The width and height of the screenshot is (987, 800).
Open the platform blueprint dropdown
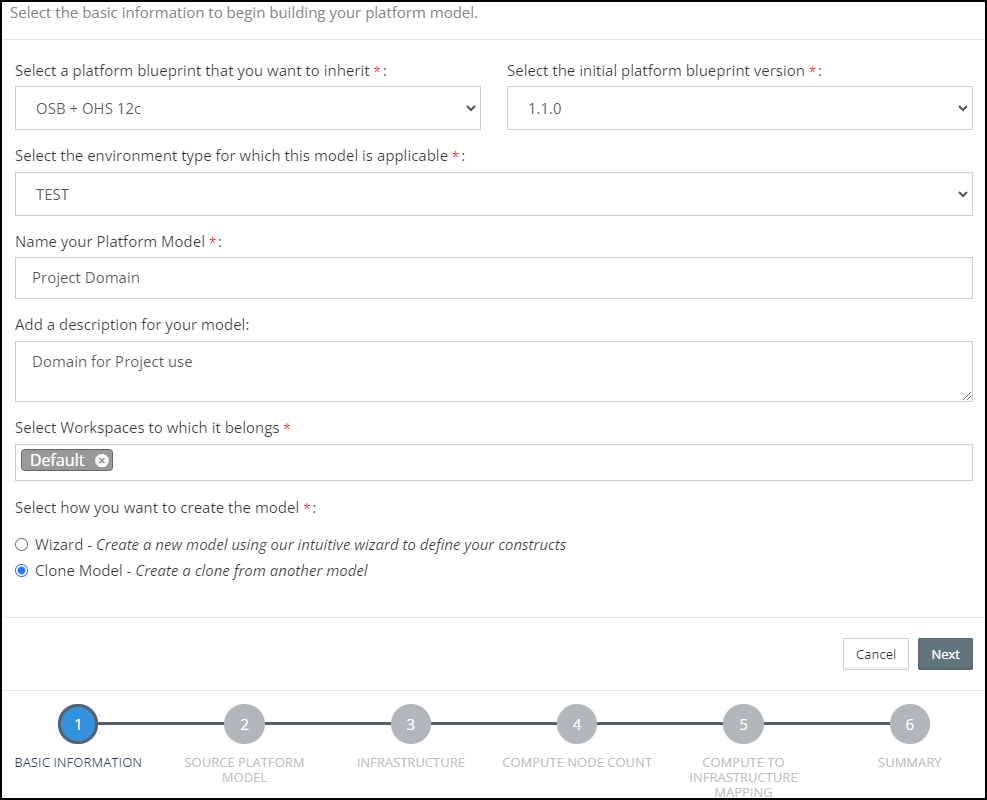(x=248, y=108)
